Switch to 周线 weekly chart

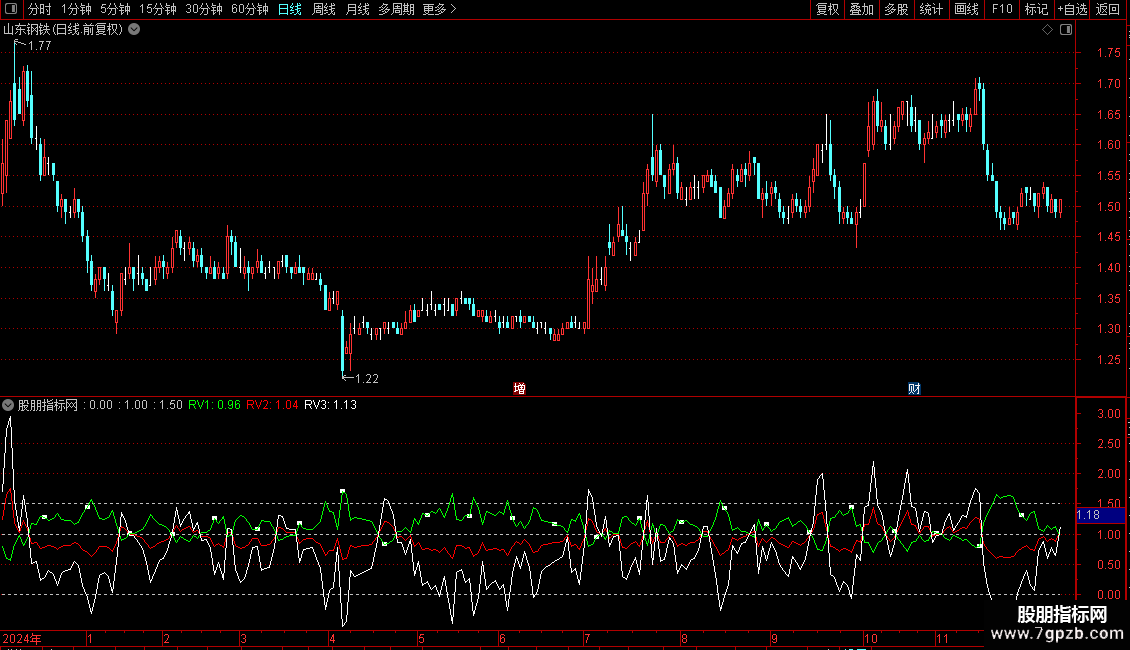click(324, 9)
